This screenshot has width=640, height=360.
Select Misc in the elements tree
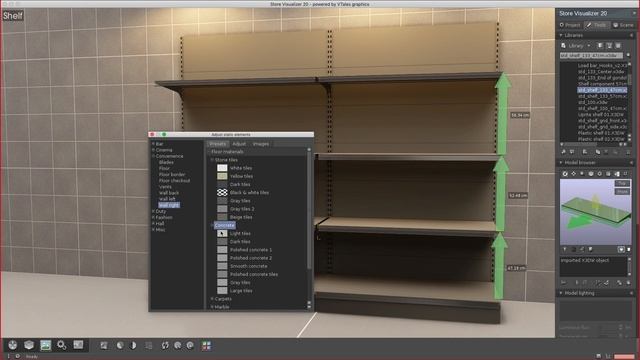pyautogui.click(x=160, y=229)
